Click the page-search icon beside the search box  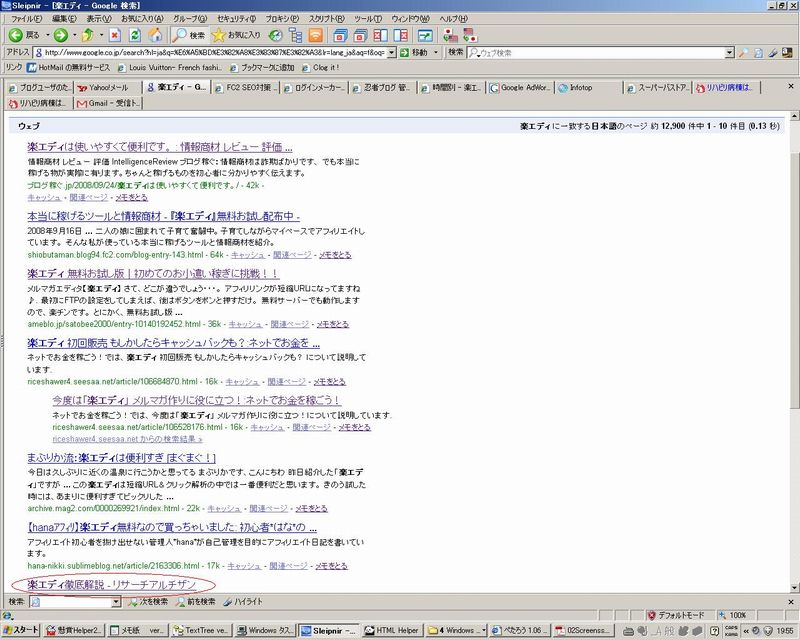coord(759,53)
